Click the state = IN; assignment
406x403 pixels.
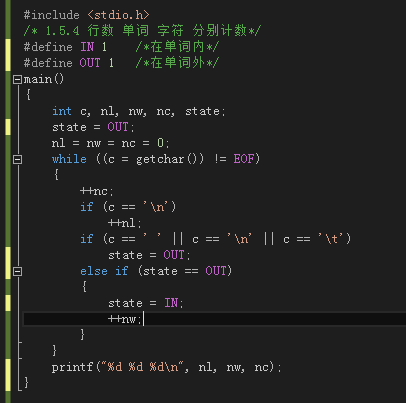click(146, 303)
